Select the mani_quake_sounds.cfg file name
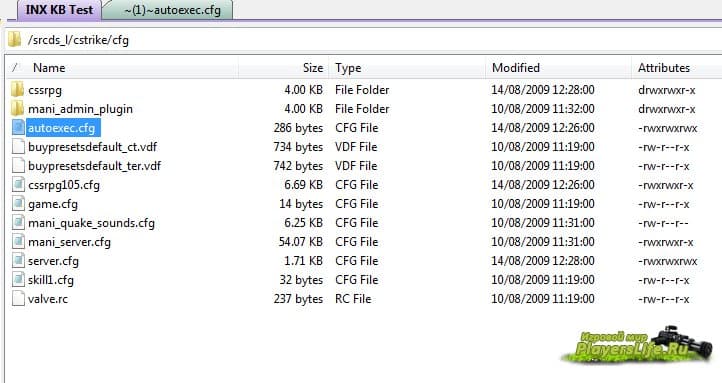 click(x=91, y=223)
